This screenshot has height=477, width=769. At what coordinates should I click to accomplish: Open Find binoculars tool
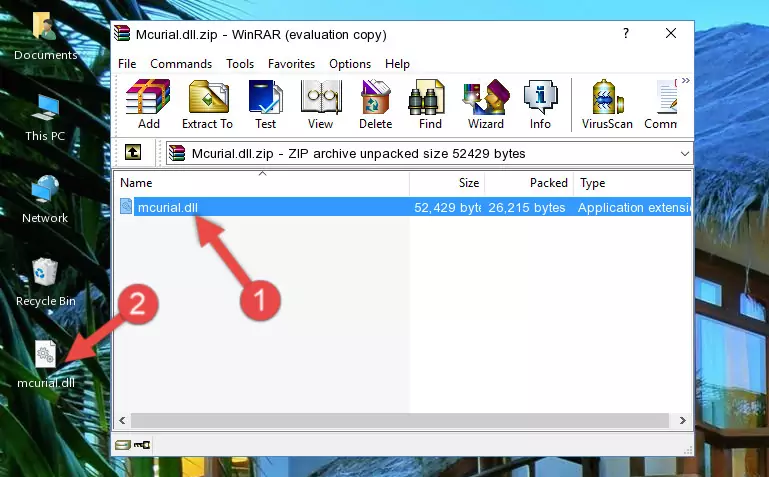point(430,104)
